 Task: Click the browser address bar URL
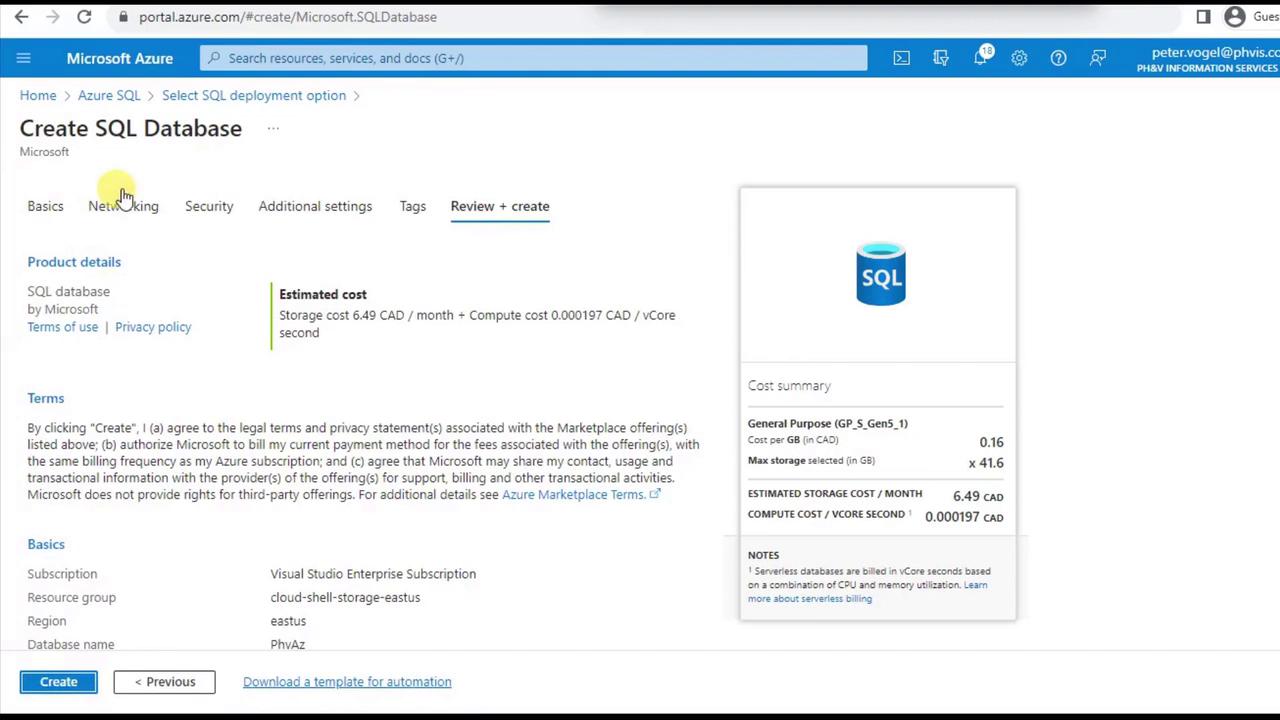288,17
